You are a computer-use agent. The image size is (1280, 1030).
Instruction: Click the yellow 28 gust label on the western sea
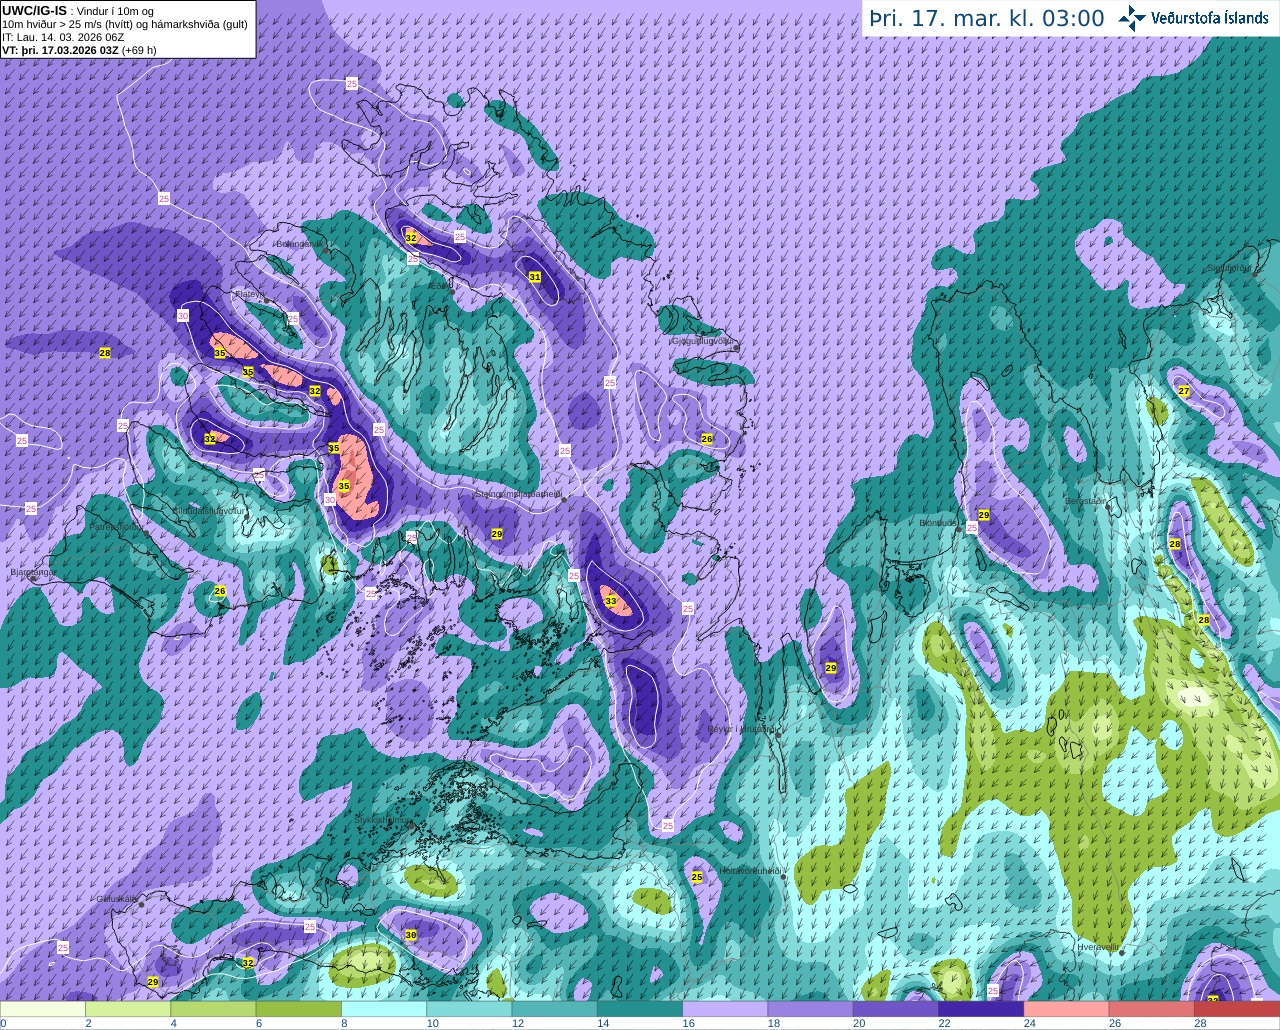click(x=104, y=353)
